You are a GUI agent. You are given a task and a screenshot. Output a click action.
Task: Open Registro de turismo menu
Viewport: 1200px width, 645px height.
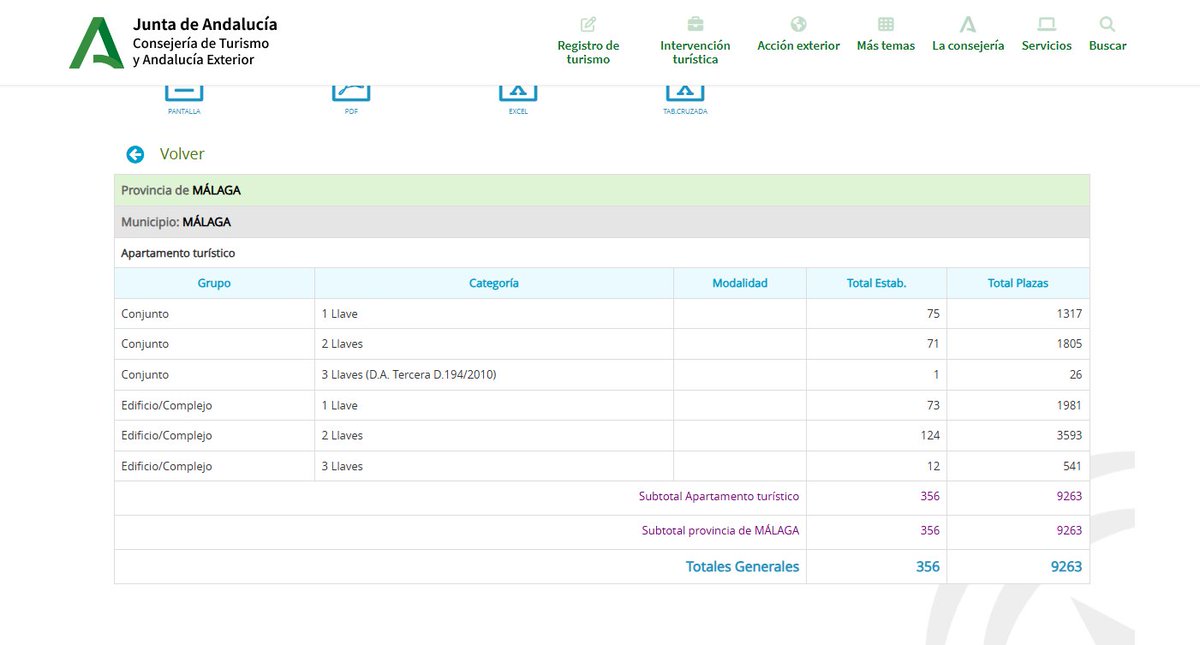(588, 40)
